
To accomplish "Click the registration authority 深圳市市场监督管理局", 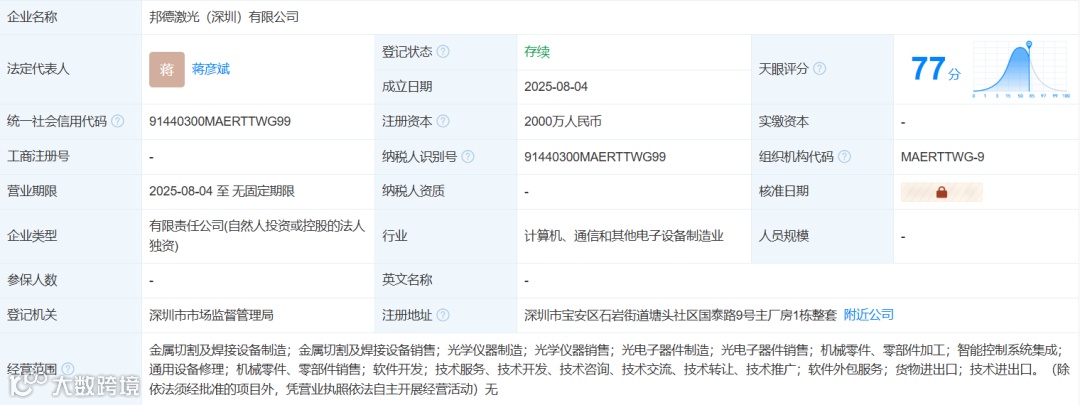I will click(211, 315).
